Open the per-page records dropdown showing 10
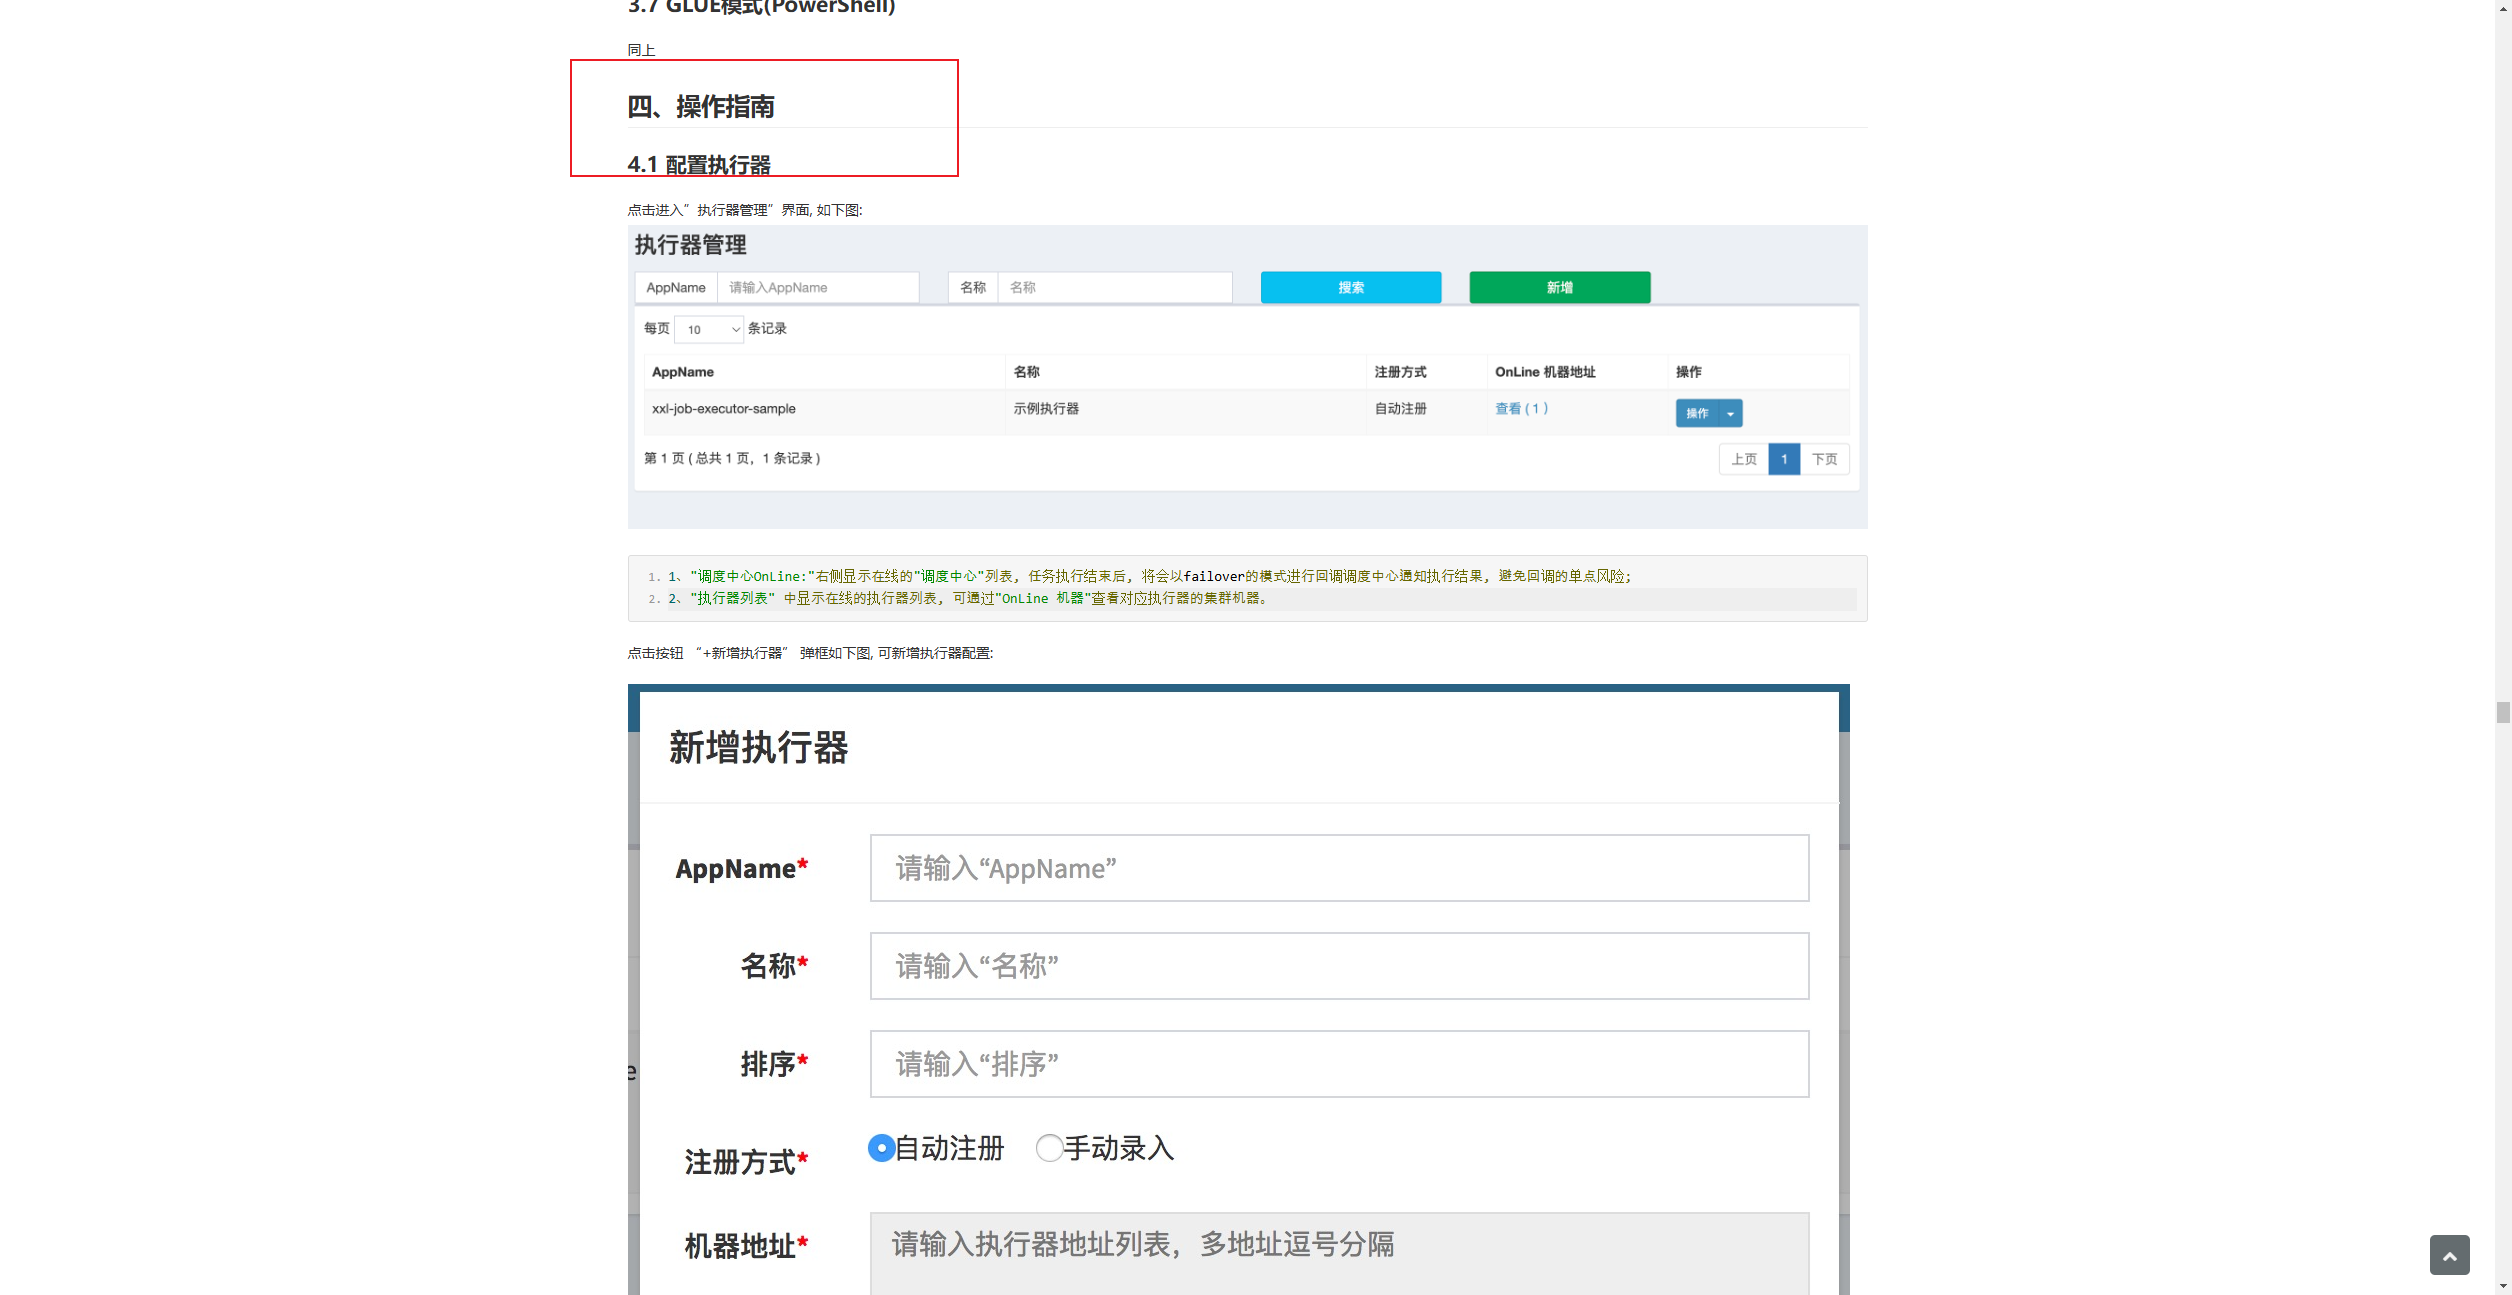2512x1295 pixels. coord(709,329)
